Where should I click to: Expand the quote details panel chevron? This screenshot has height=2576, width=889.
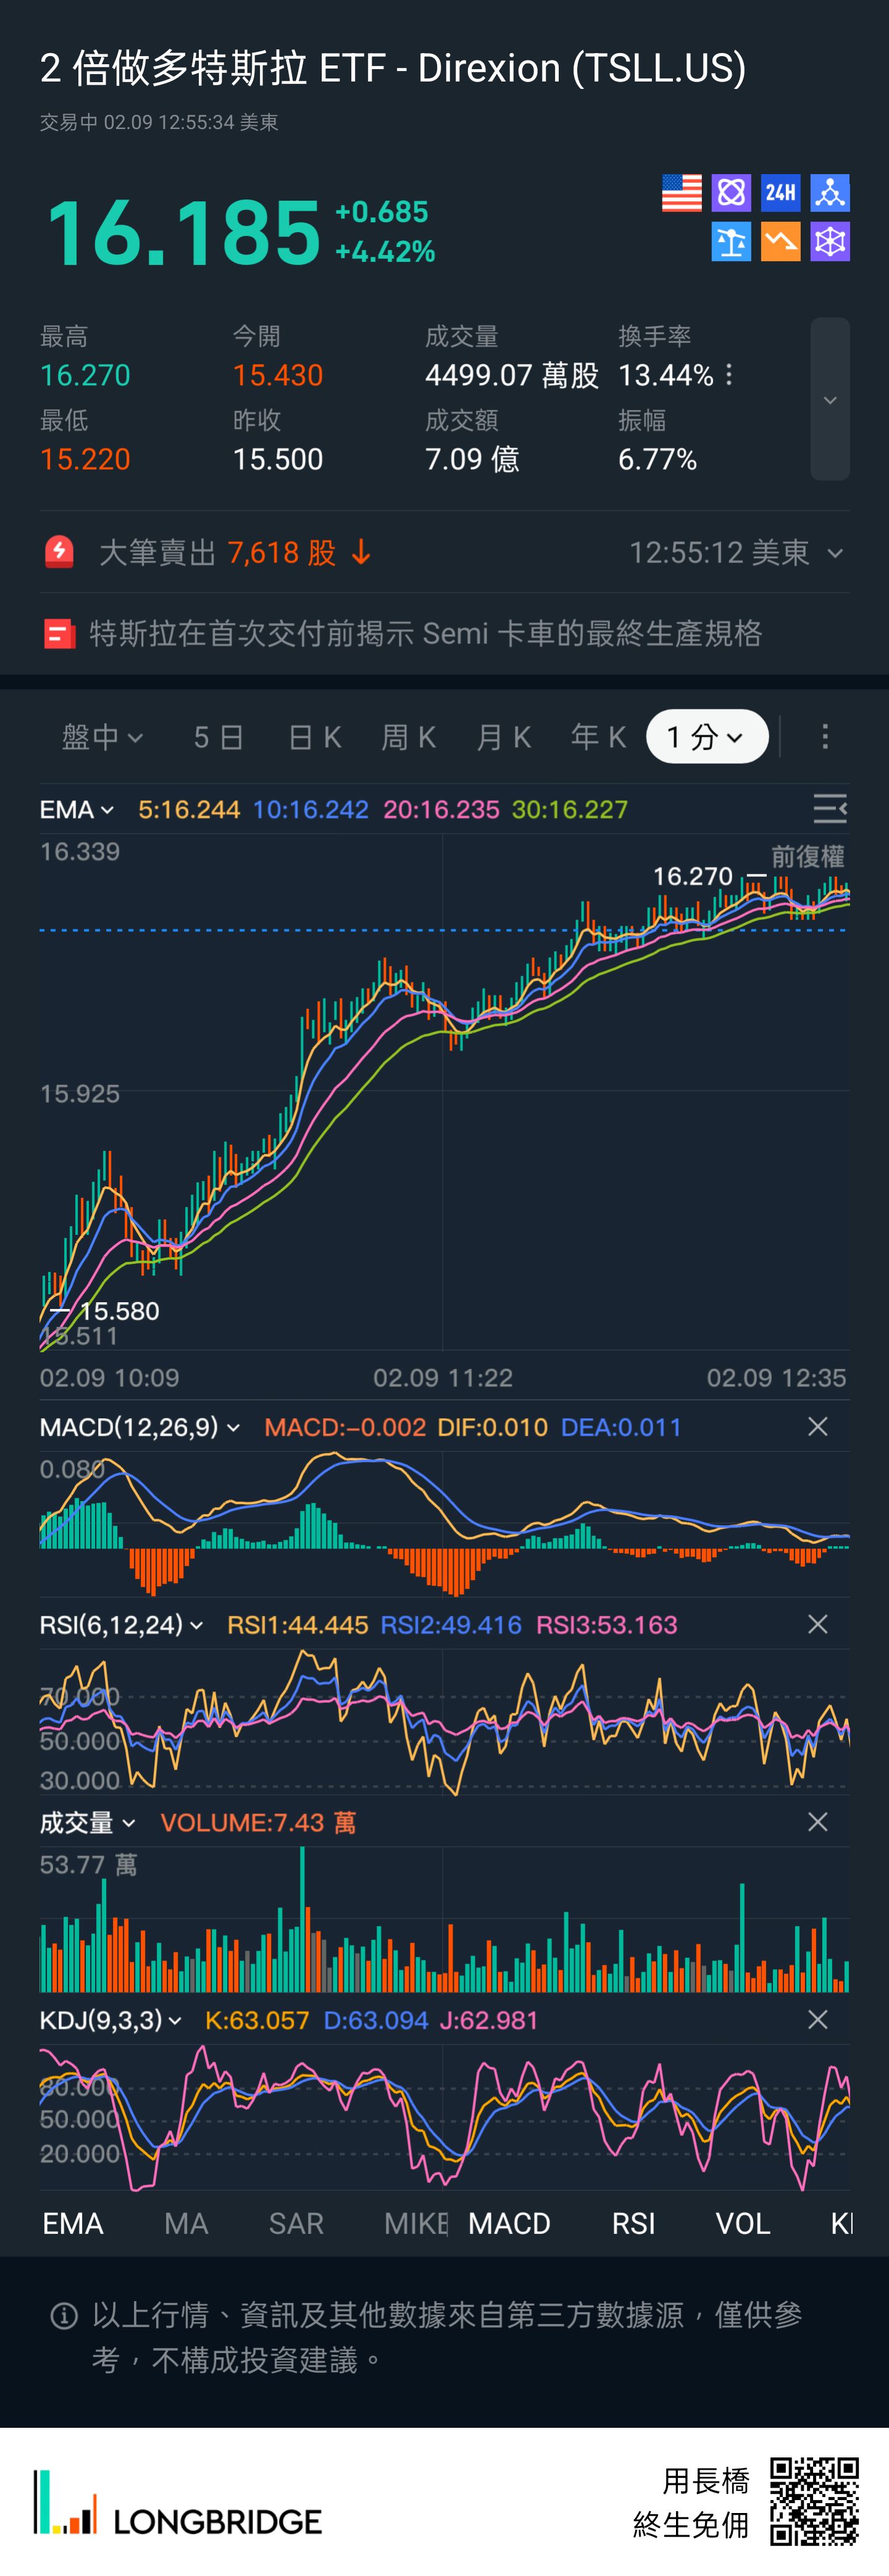tap(829, 399)
